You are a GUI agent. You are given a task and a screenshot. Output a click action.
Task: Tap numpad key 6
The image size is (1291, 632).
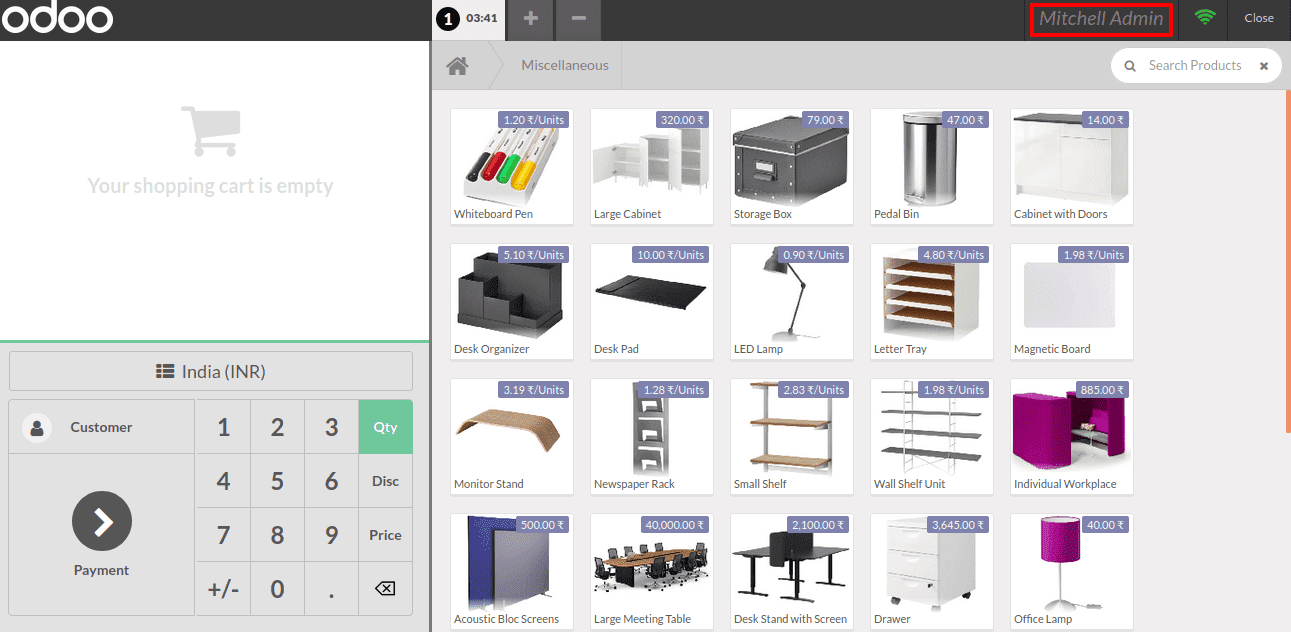331,481
